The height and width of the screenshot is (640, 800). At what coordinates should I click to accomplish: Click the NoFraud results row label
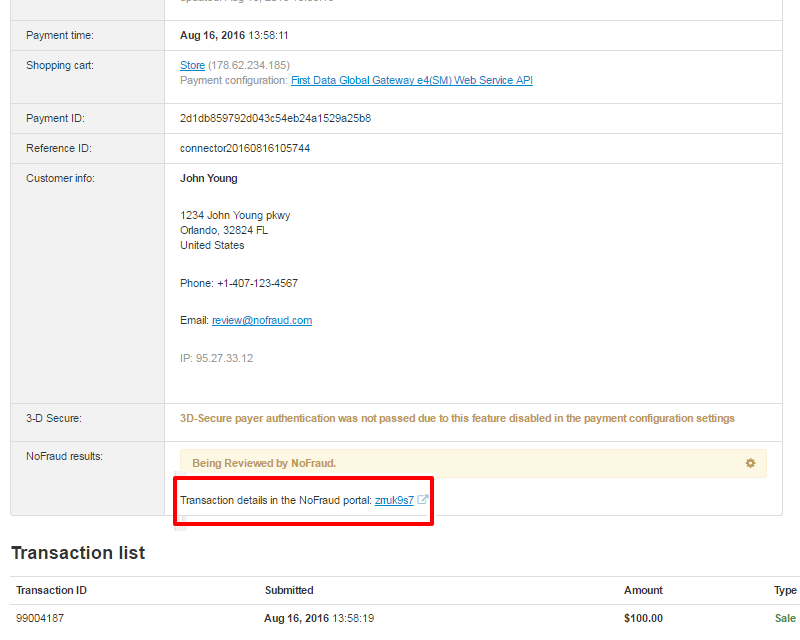pos(64,456)
